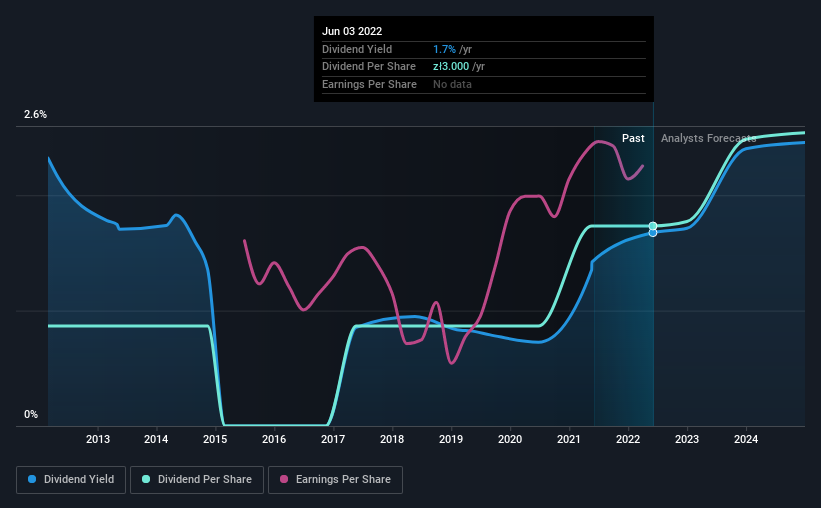Image resolution: width=821 pixels, height=508 pixels.
Task: Click the 1.7% dividend yield value in tooltip
Action: tap(445, 49)
